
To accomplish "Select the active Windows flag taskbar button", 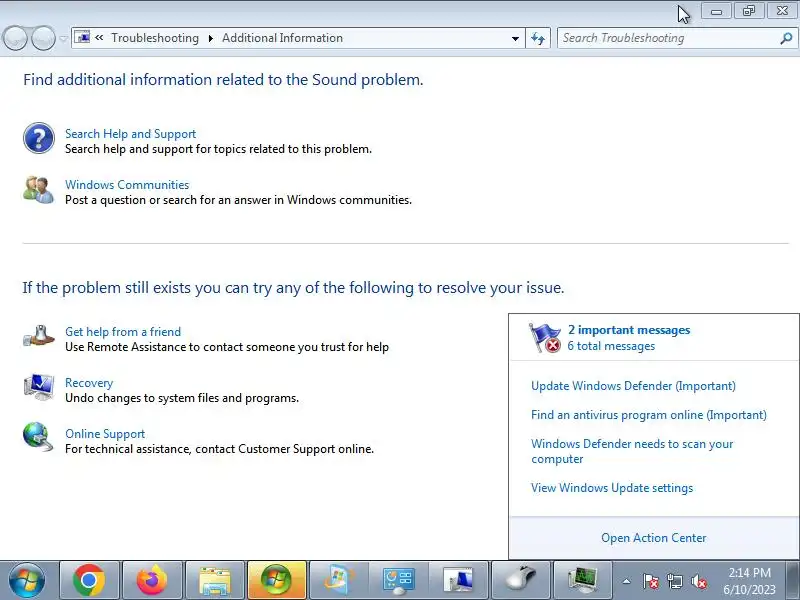I will click(x=277, y=580).
